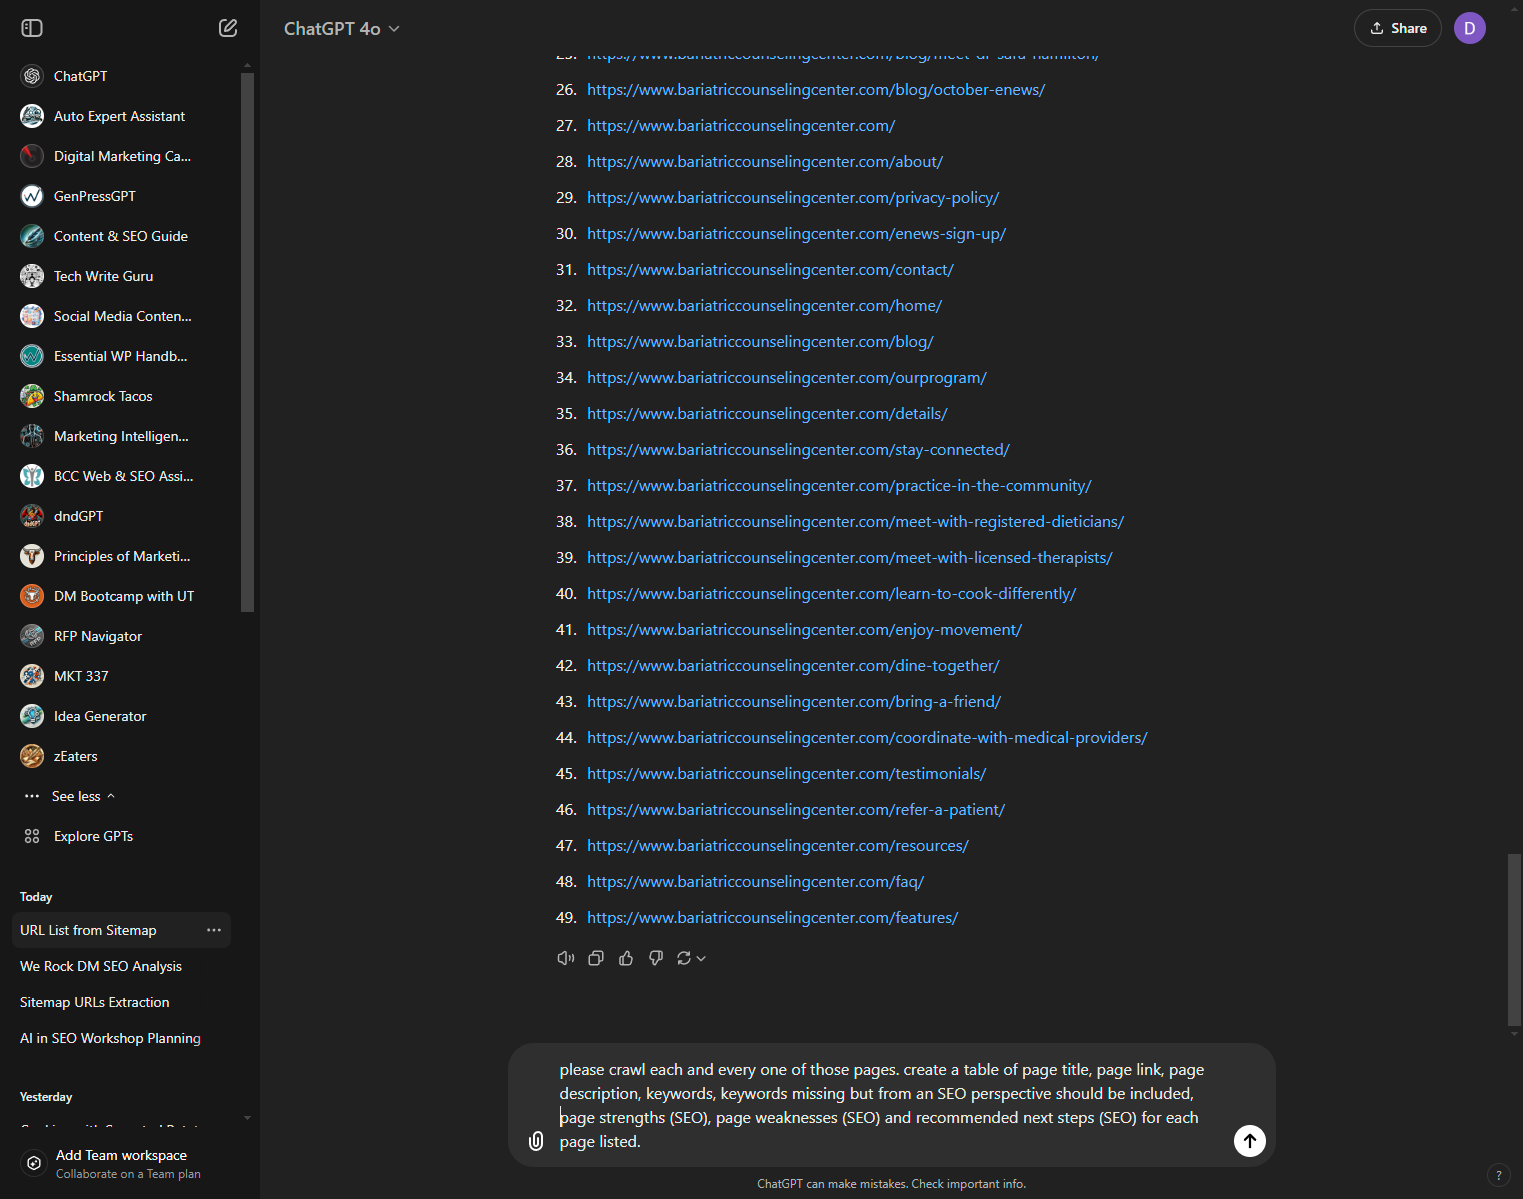Open the ourprogram page link
Viewport: 1523px width, 1199px height.
point(787,378)
